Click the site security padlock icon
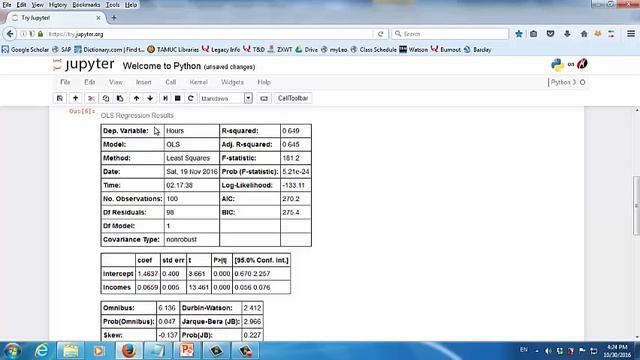This screenshot has height=360, width=640. coord(40,34)
